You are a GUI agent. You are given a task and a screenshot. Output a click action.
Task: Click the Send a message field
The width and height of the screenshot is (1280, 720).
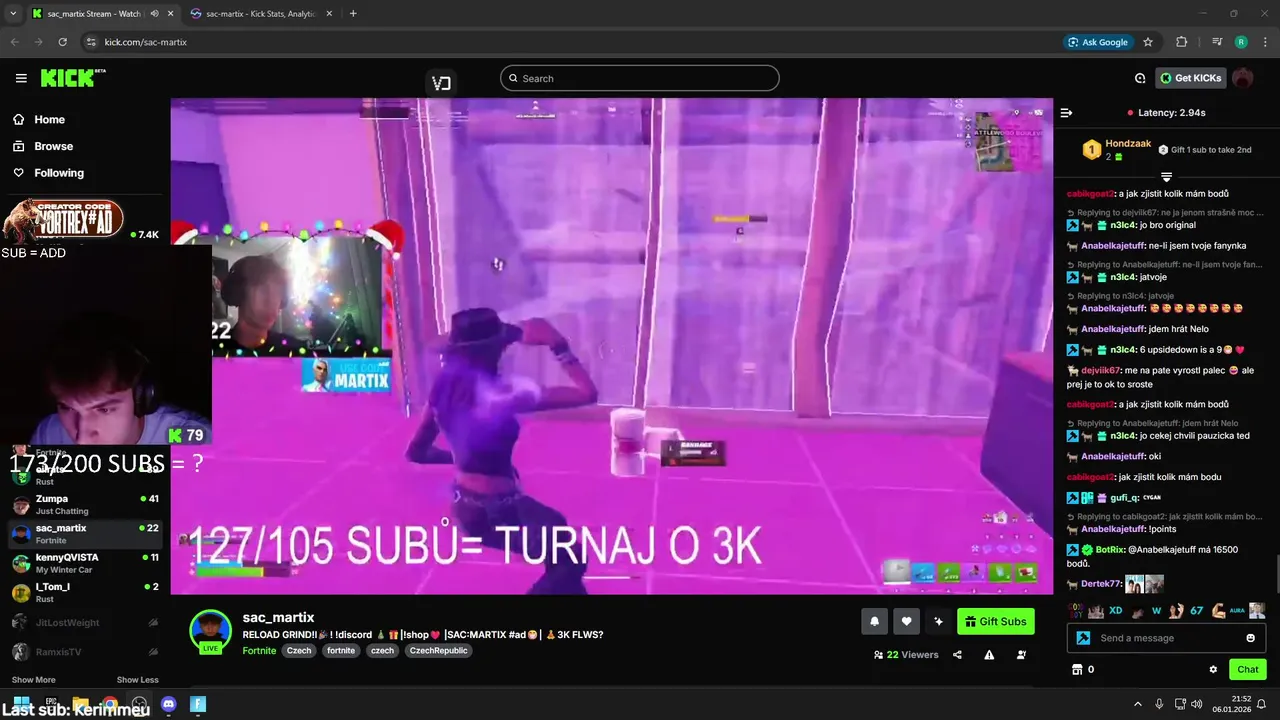1168,638
